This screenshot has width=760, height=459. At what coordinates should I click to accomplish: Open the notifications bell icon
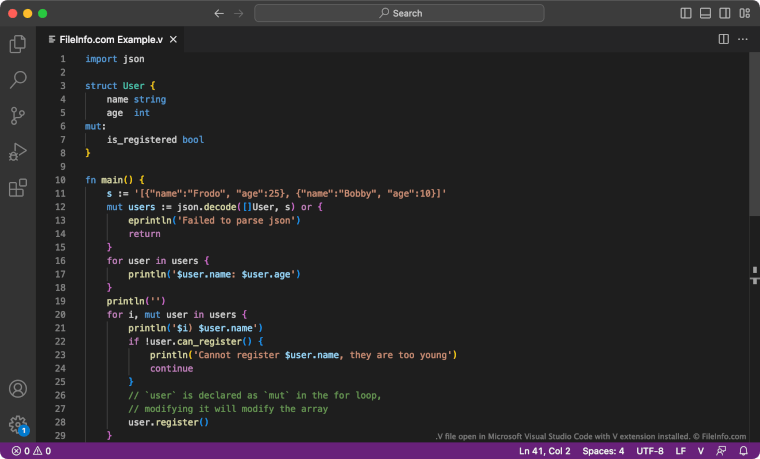click(743, 451)
